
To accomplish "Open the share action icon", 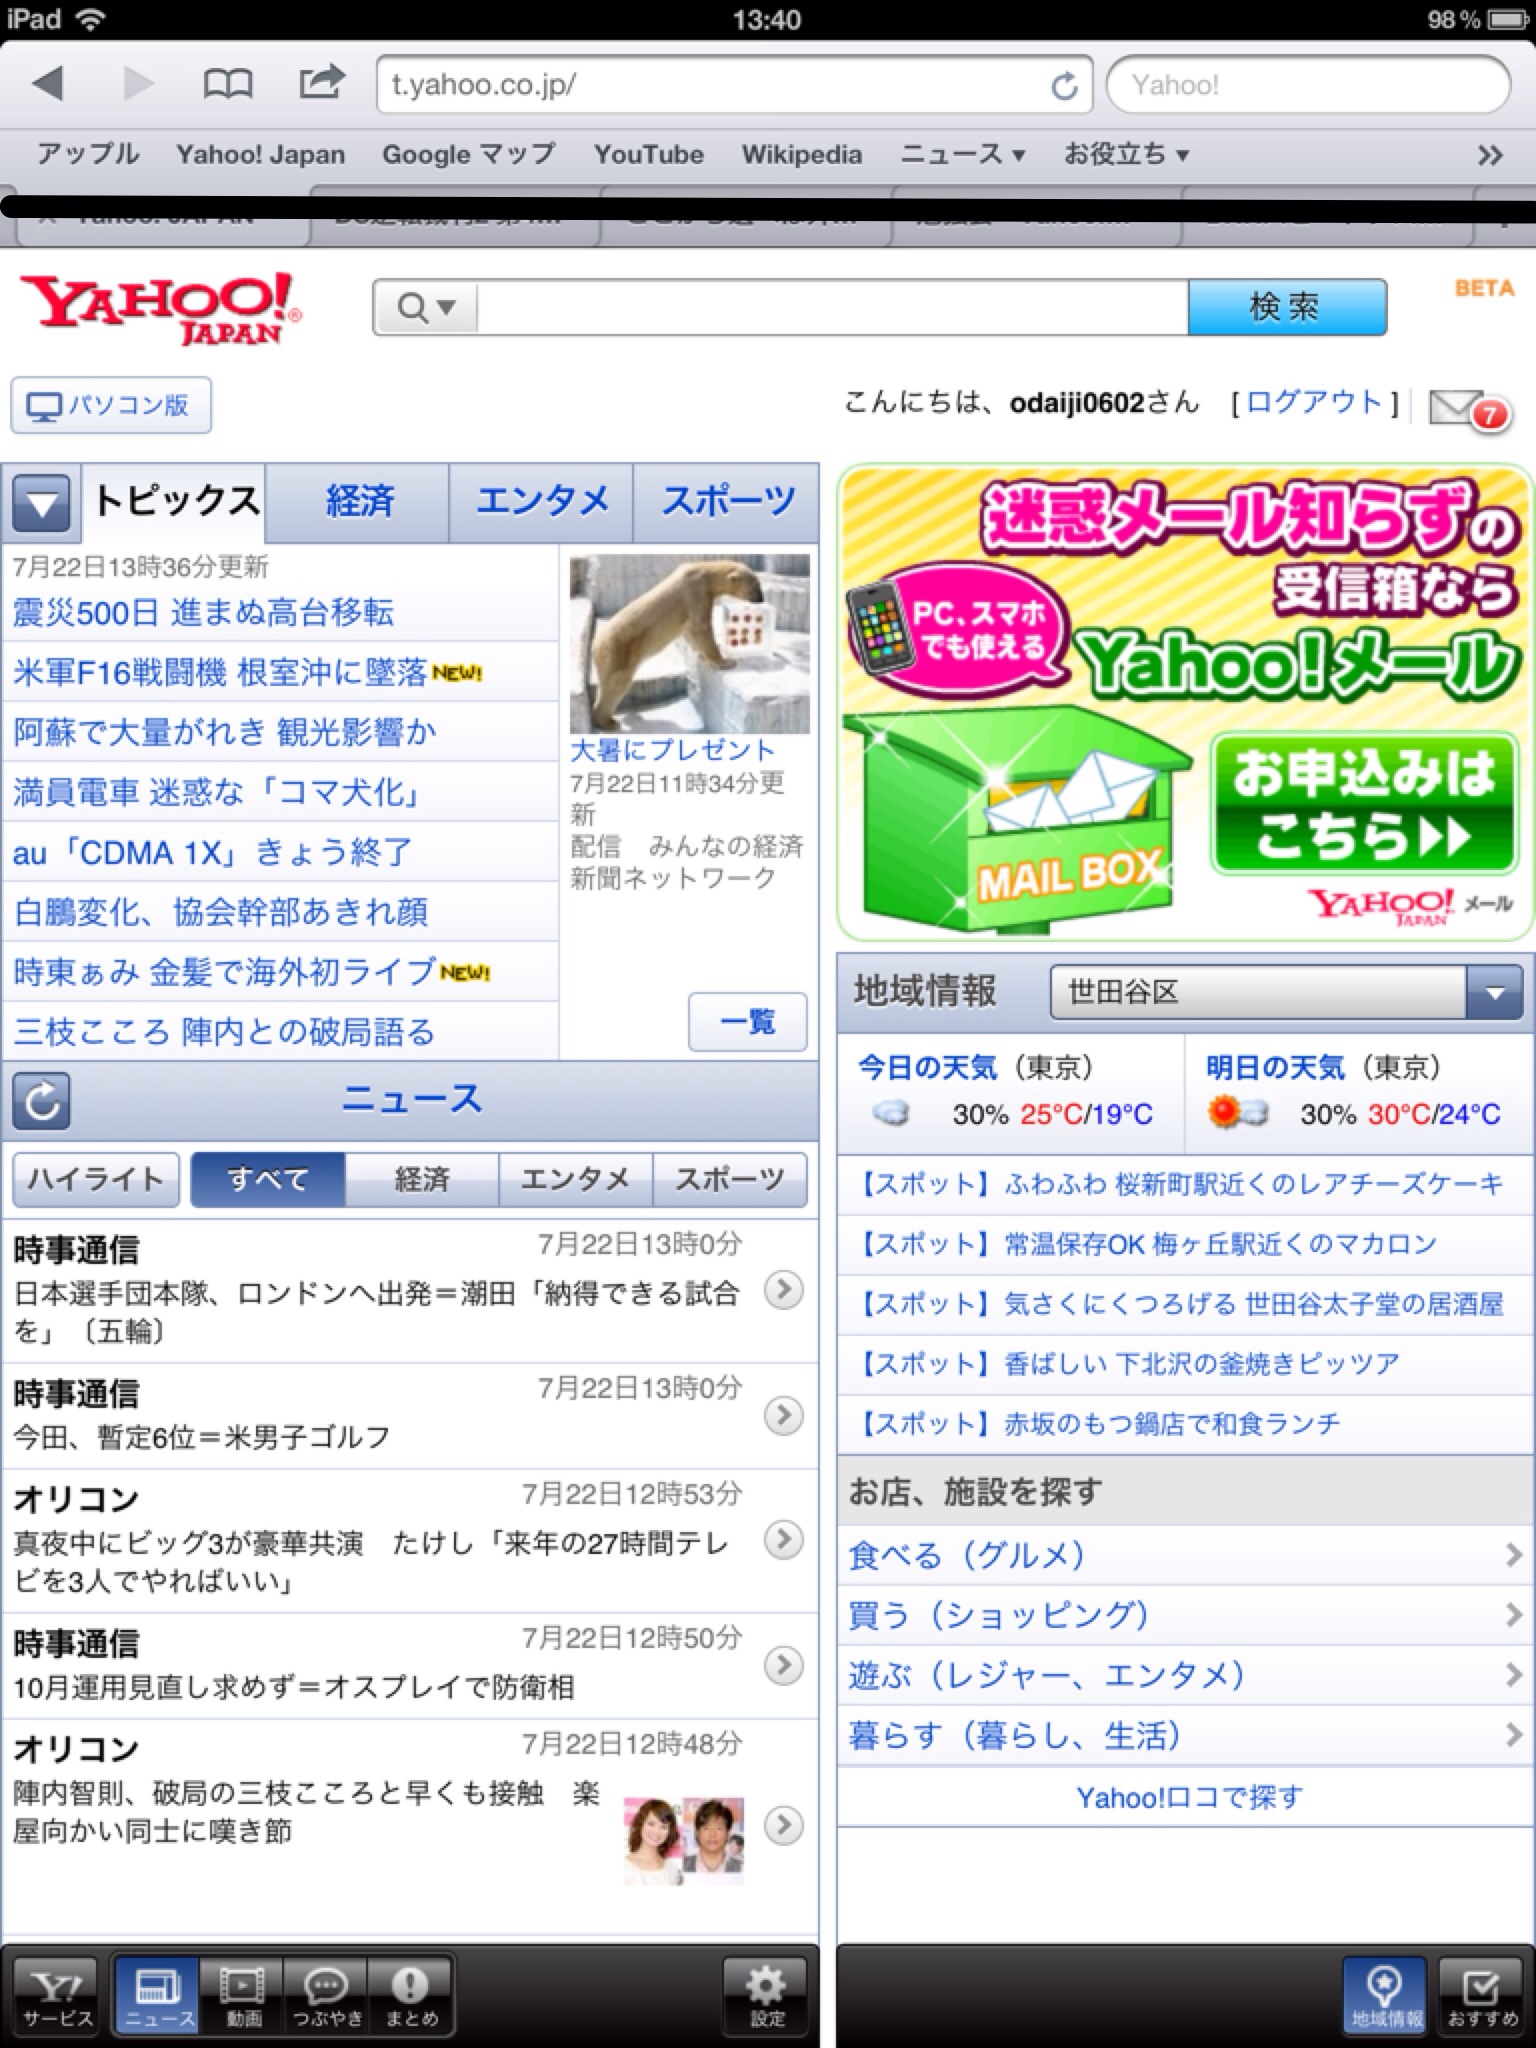I will 321,82.
